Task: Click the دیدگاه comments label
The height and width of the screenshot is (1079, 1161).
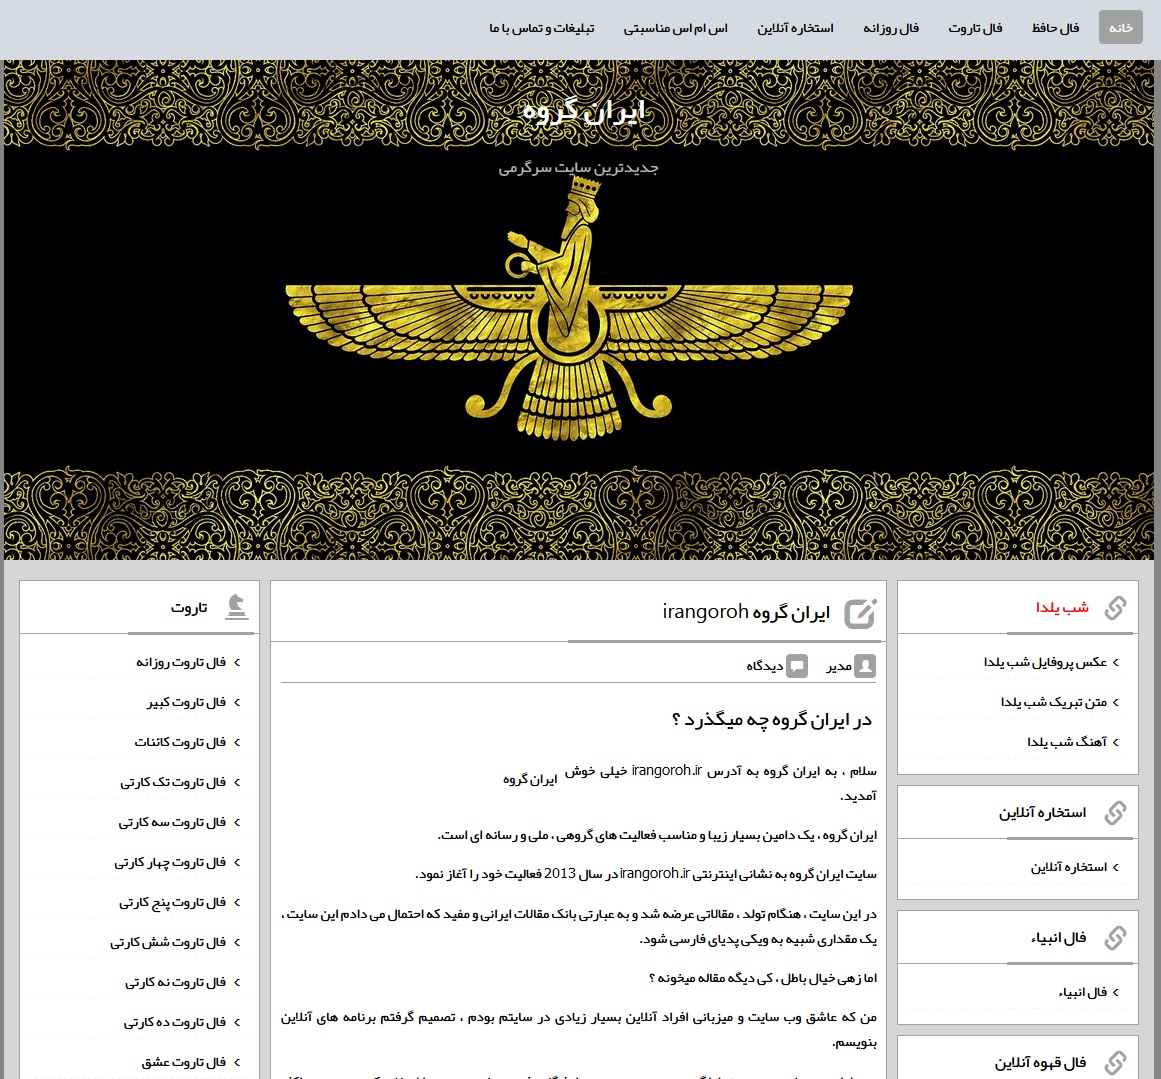Action: 764,667
